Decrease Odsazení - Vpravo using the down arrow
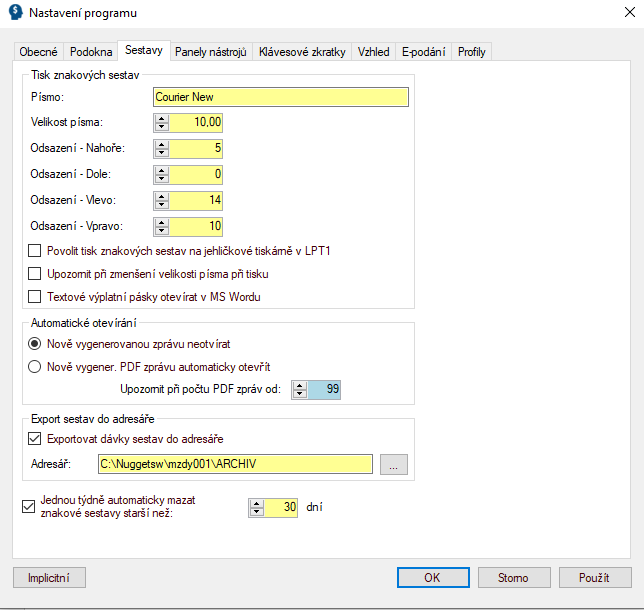Viewport: 644px width, 610px height. tap(160, 231)
